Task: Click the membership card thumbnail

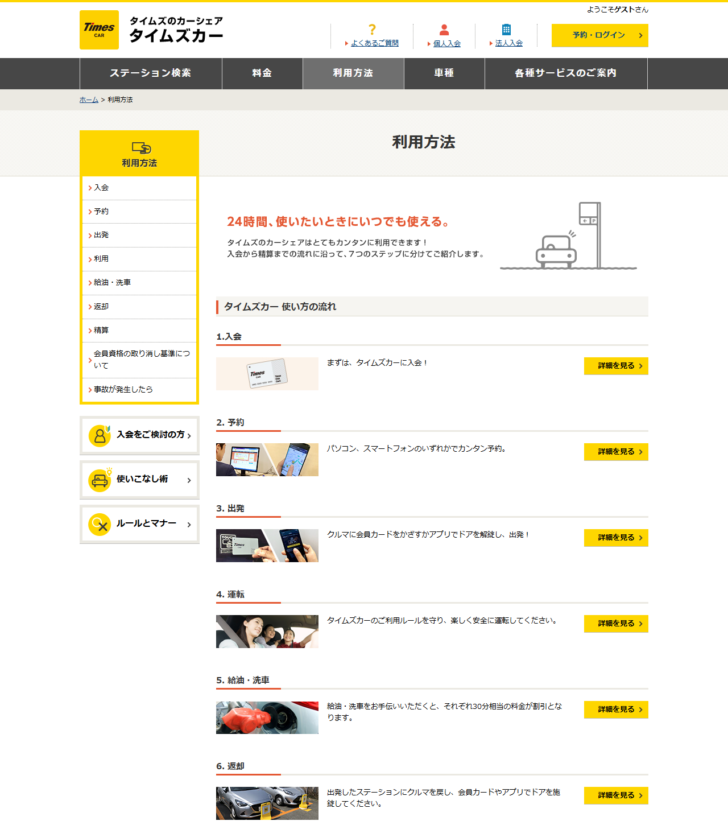Action: pyautogui.click(x=267, y=374)
